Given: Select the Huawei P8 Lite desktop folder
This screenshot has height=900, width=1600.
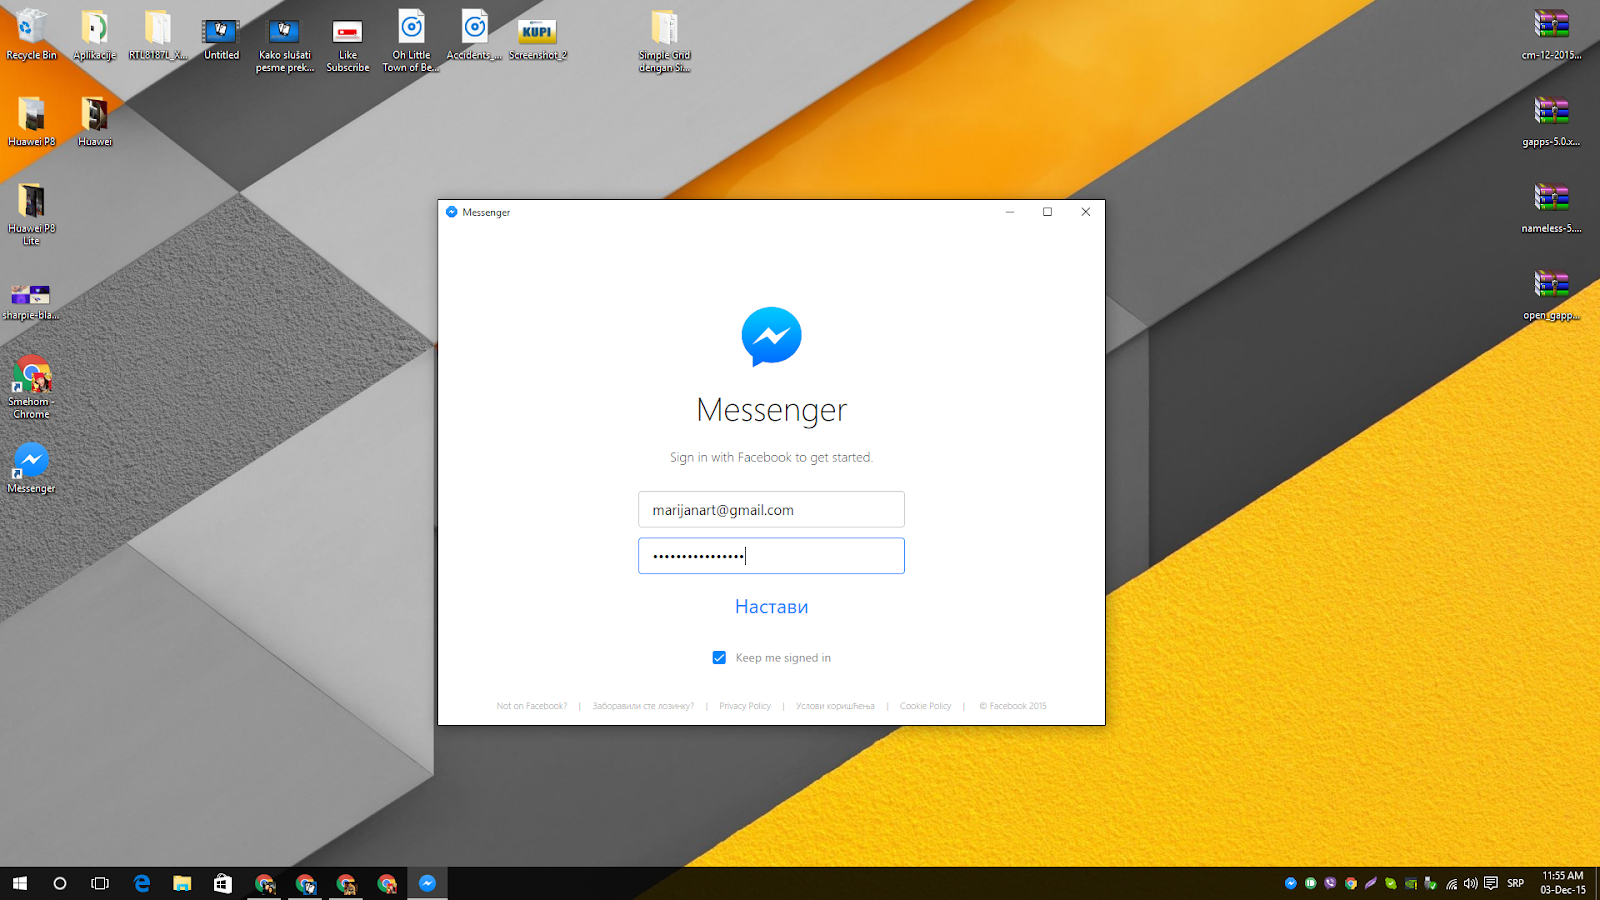Looking at the screenshot, I should tap(31, 214).
